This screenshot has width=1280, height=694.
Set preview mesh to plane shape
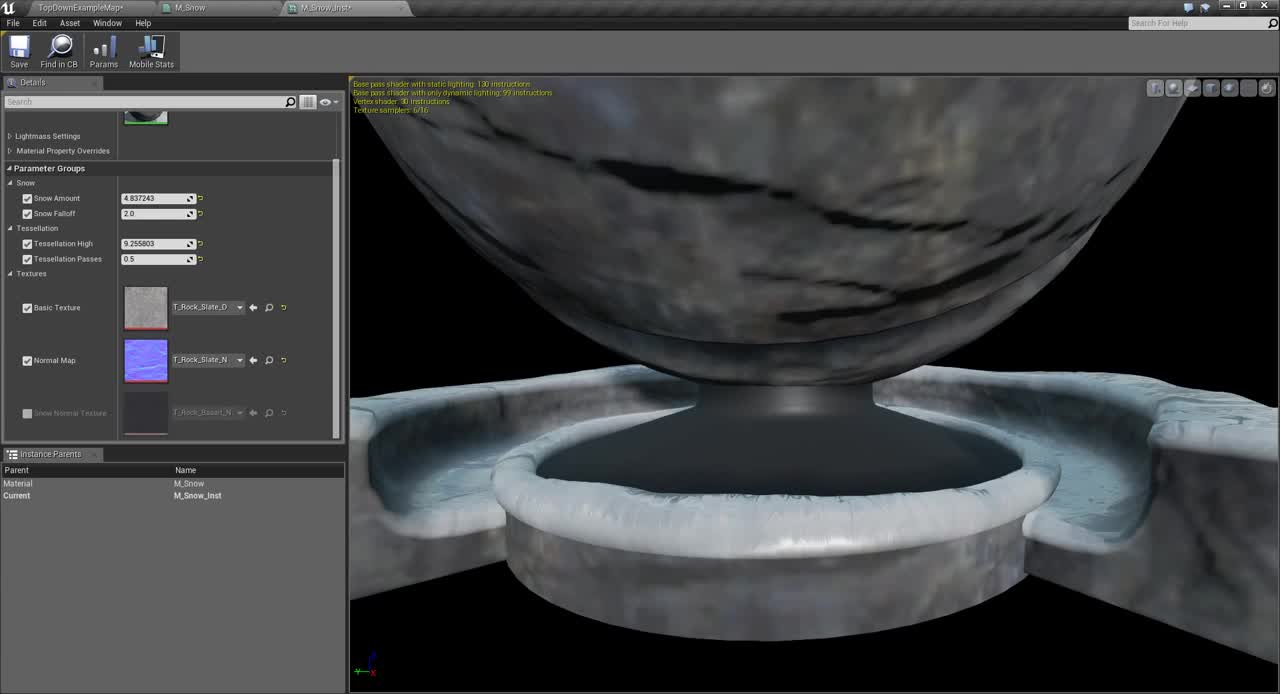pos(1193,88)
